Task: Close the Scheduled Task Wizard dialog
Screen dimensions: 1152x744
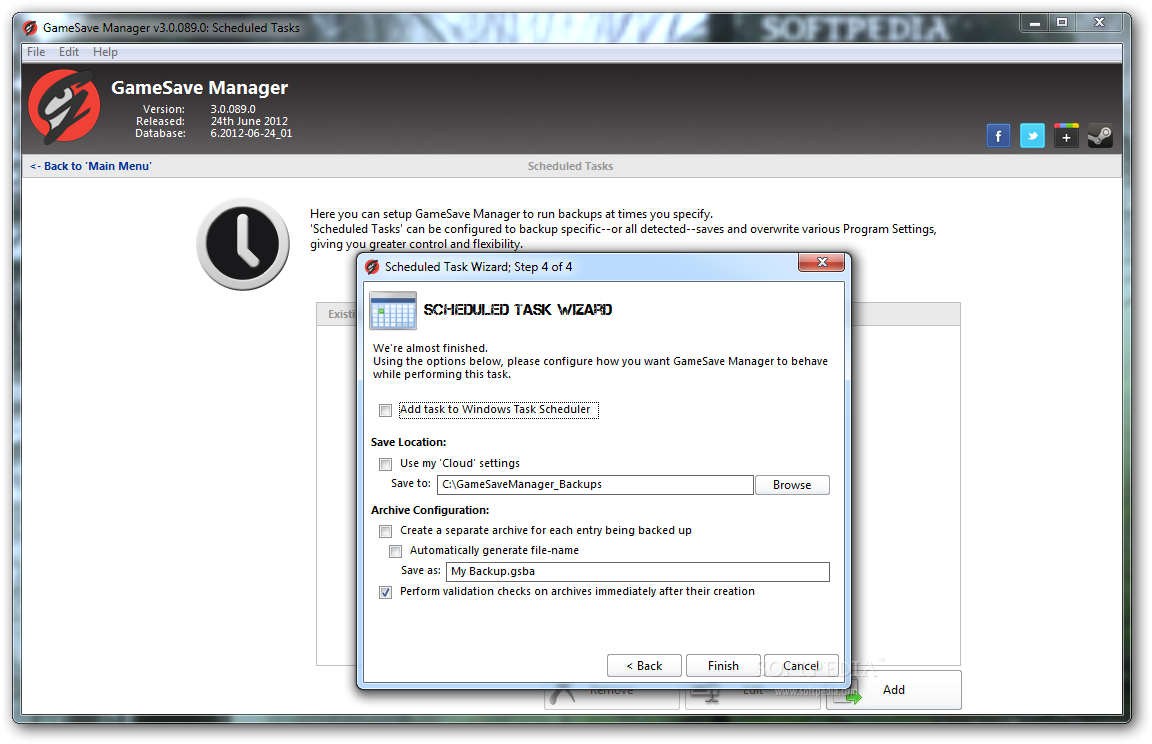Action: [822, 262]
